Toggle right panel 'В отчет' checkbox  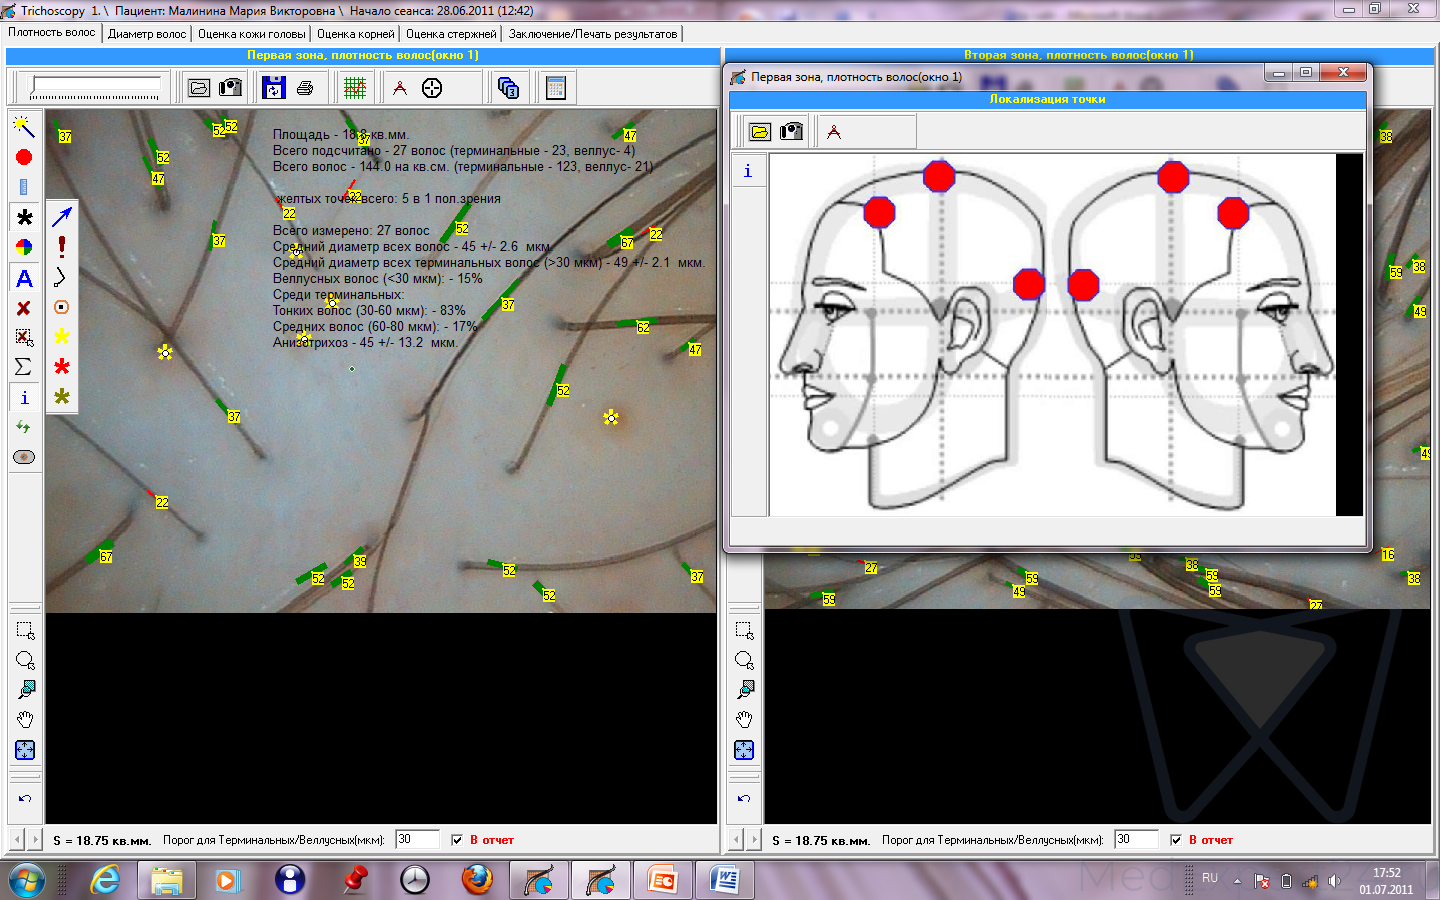[1176, 840]
